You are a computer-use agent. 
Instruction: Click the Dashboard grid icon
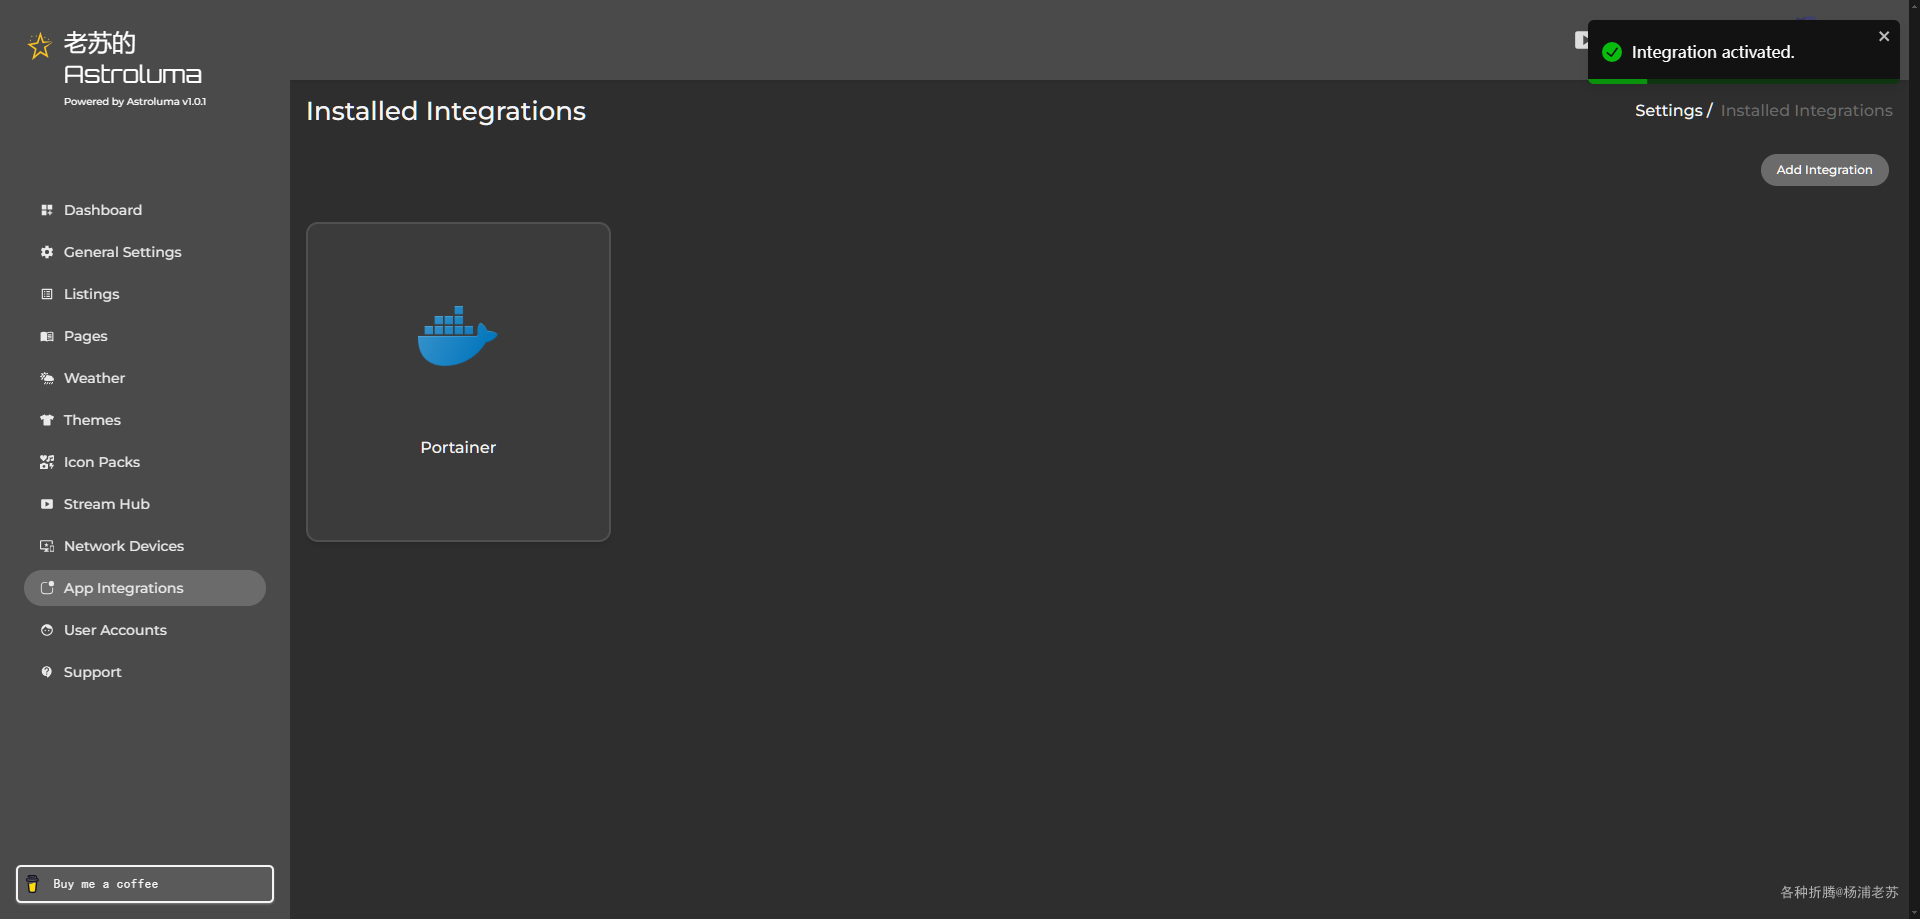[x=47, y=210]
